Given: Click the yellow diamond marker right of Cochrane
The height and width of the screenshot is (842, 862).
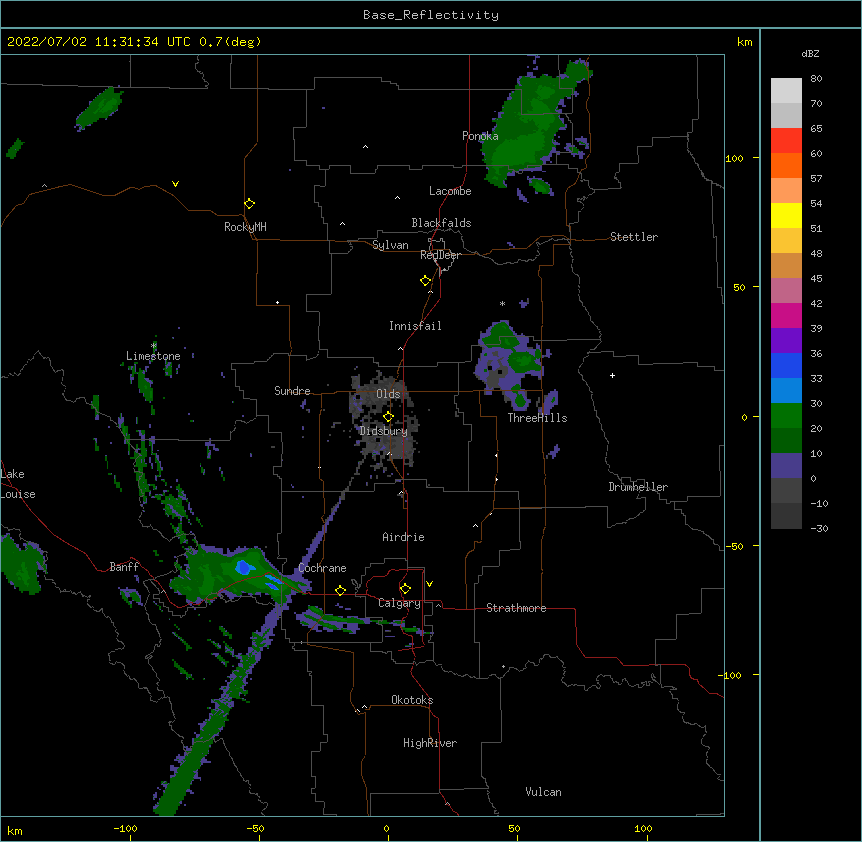Looking at the screenshot, I should coord(340,590).
